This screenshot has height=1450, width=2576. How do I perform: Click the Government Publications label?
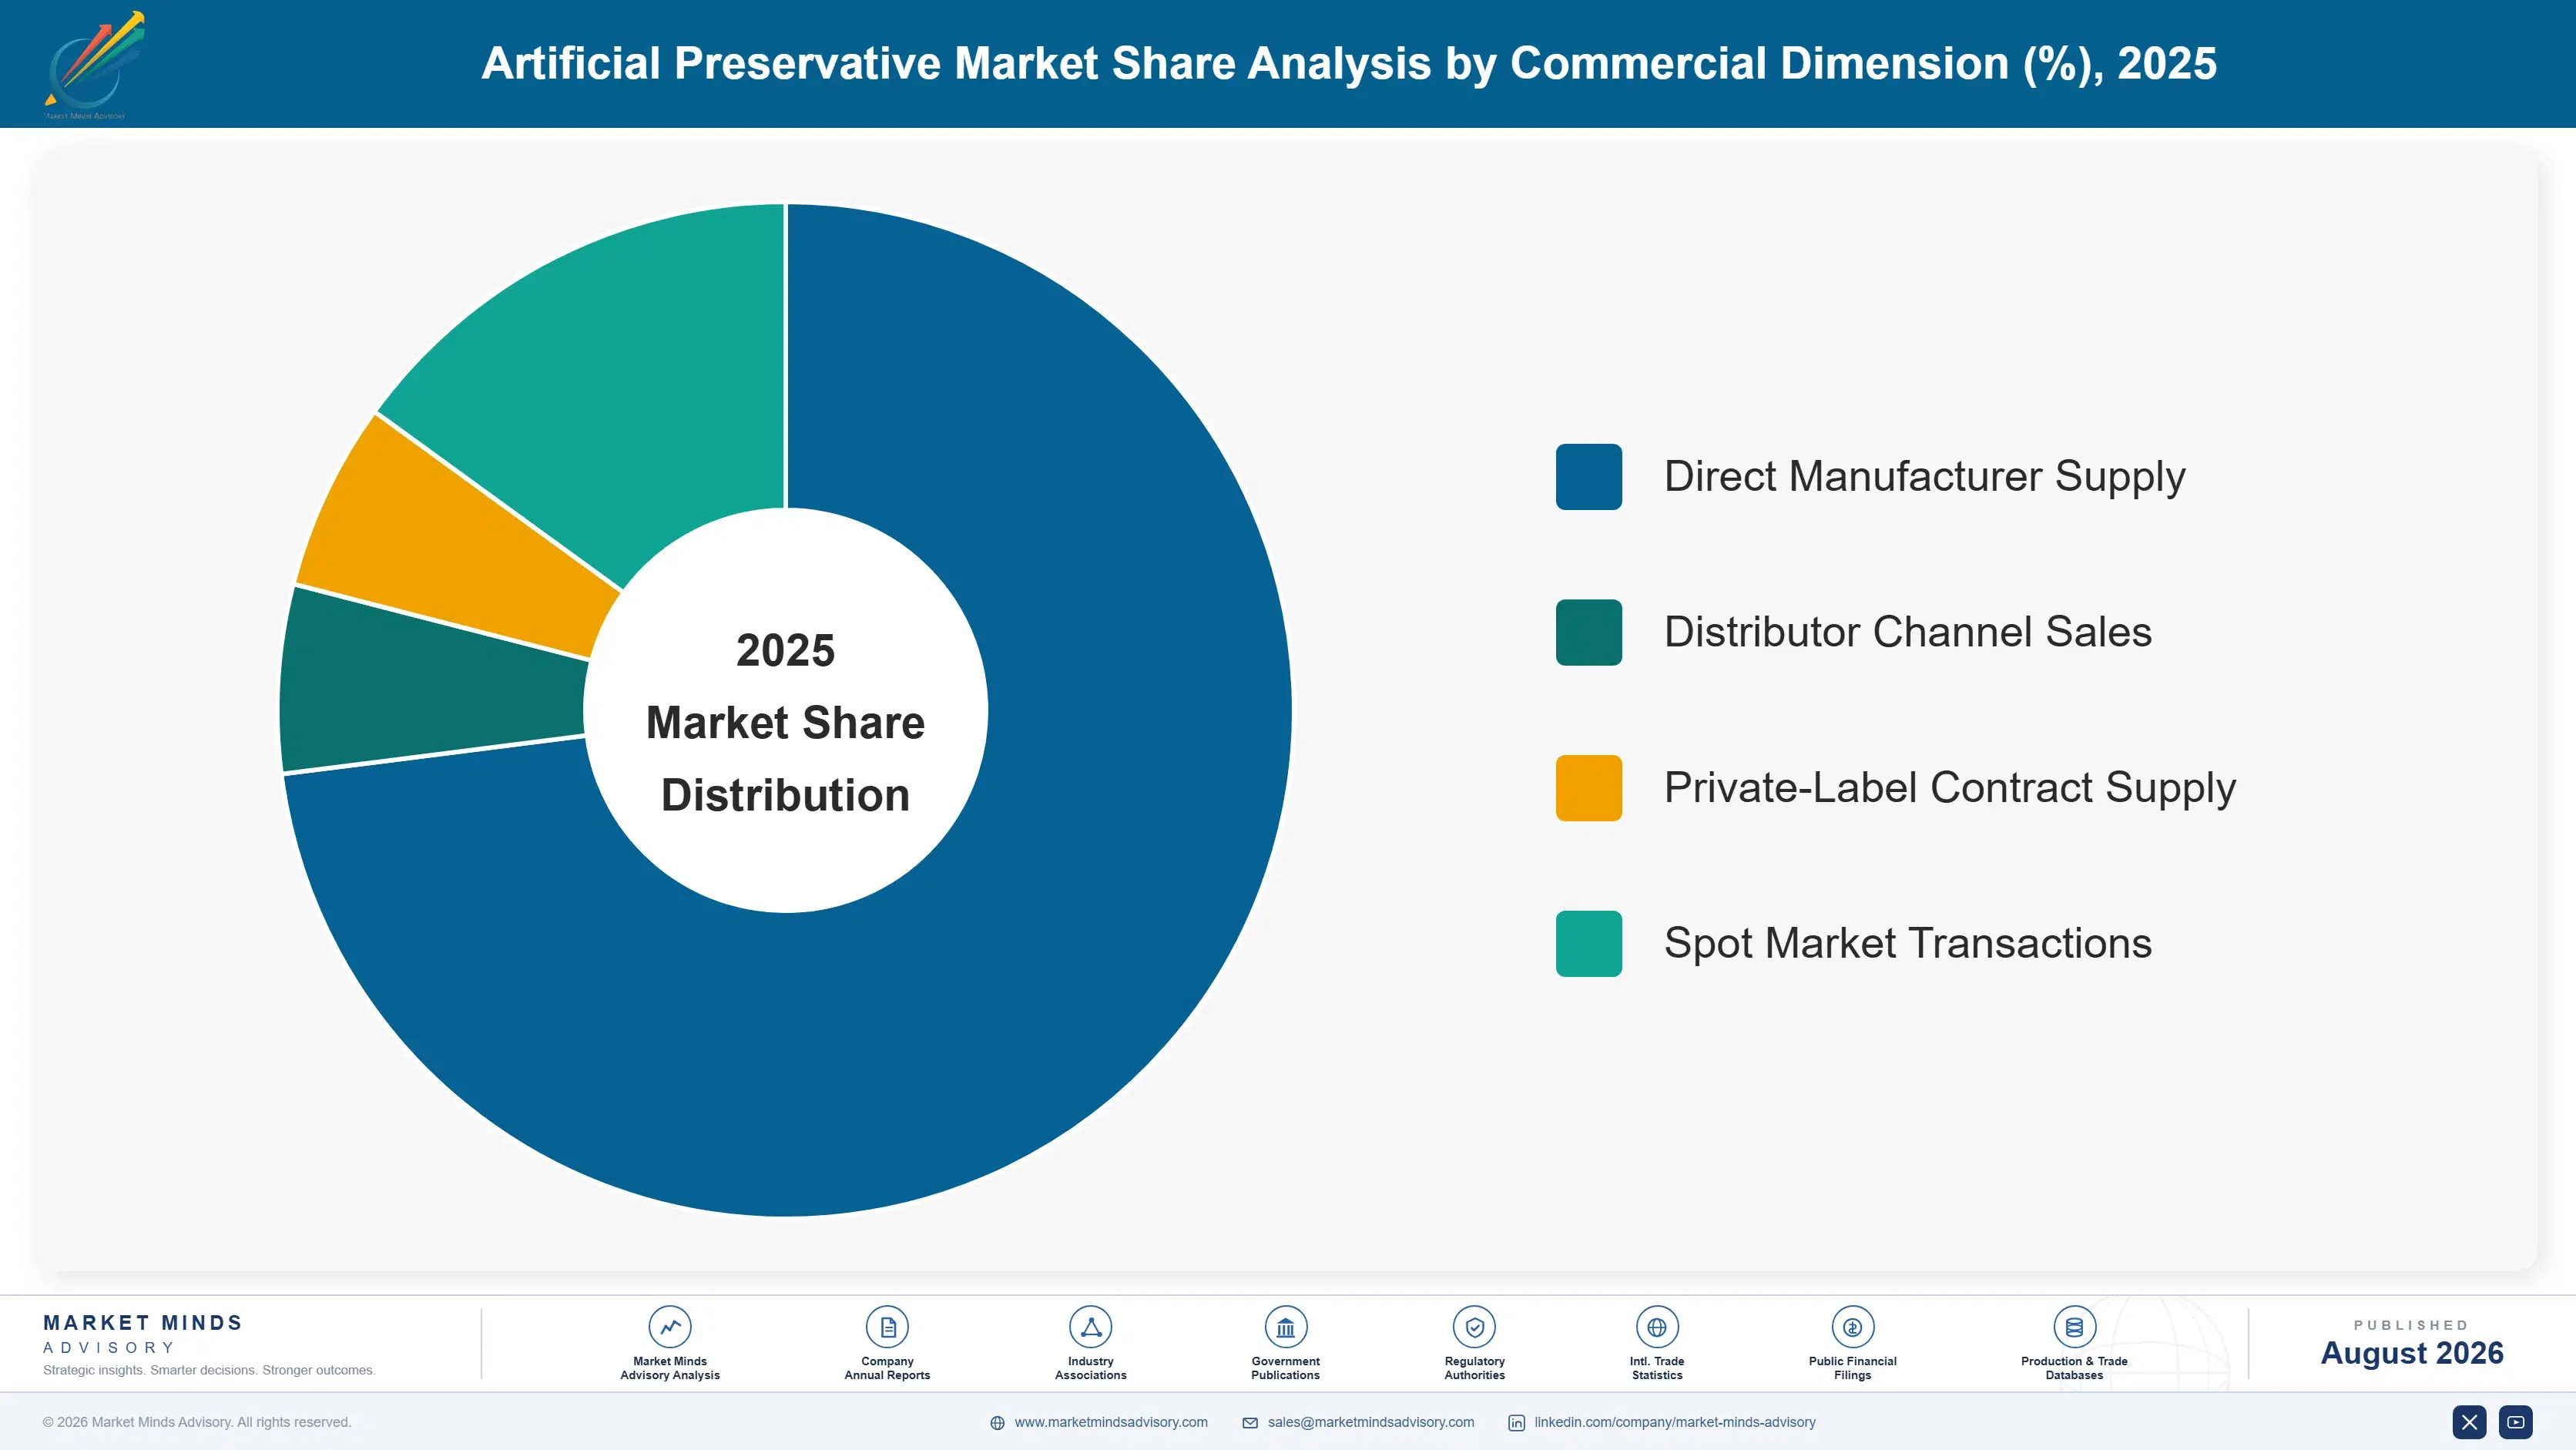click(x=1285, y=1368)
